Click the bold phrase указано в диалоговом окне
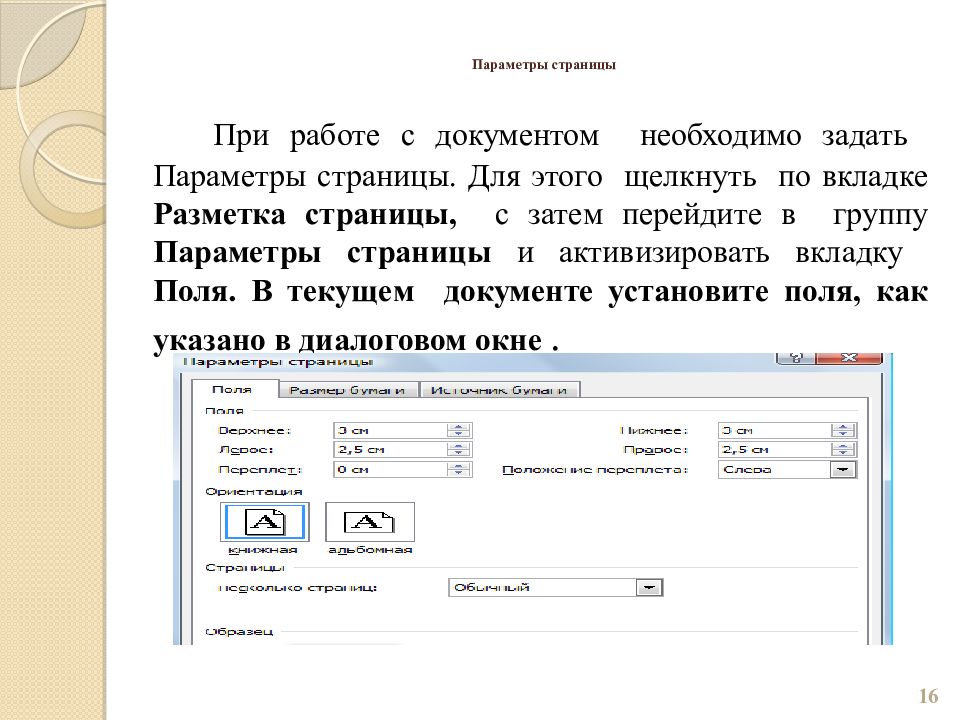 click(348, 340)
